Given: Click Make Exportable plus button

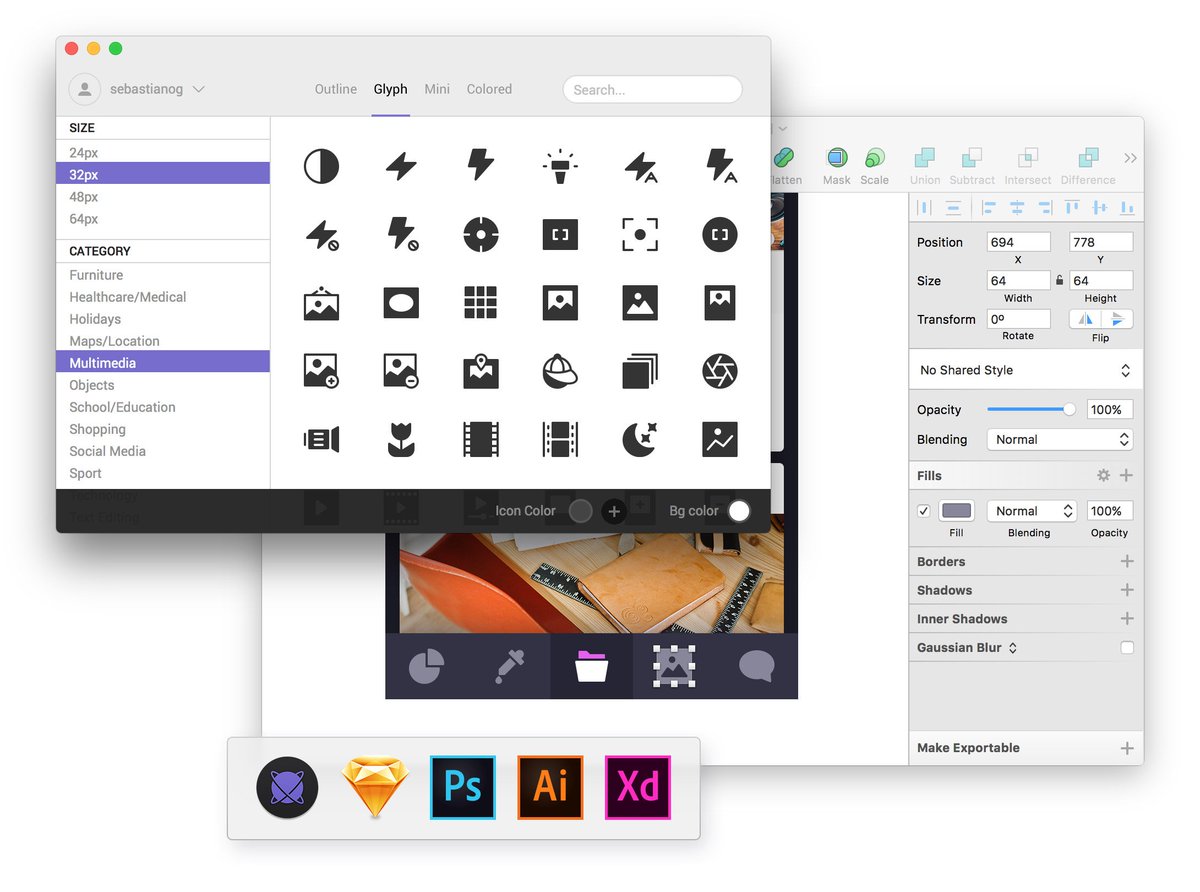Looking at the screenshot, I should [1127, 748].
